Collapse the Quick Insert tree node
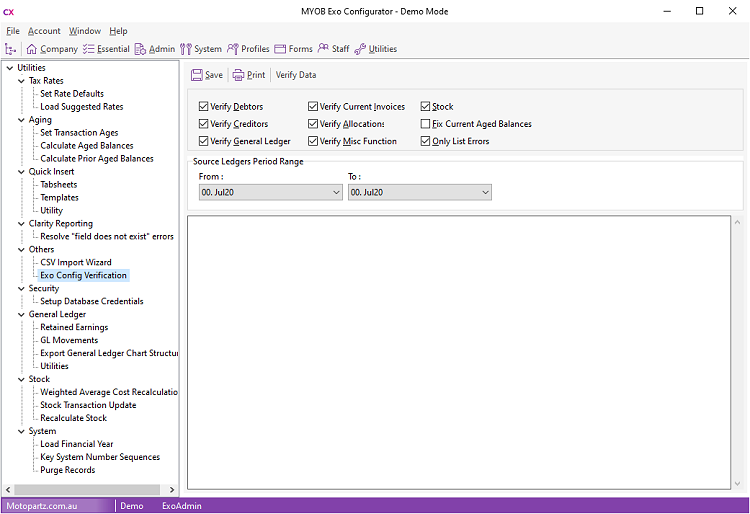The height and width of the screenshot is (514, 750). [x=21, y=172]
